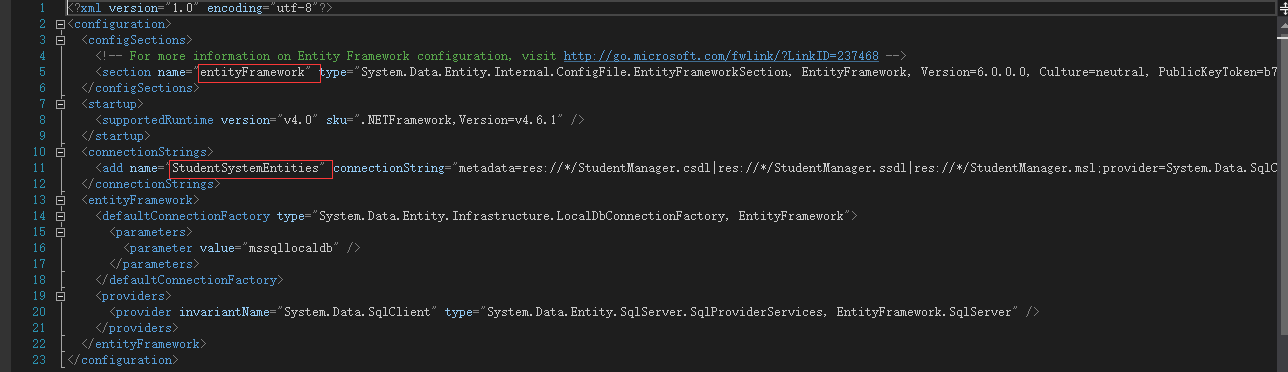Open the go.microsoft.com fwlink URL in comment

pos(722,56)
